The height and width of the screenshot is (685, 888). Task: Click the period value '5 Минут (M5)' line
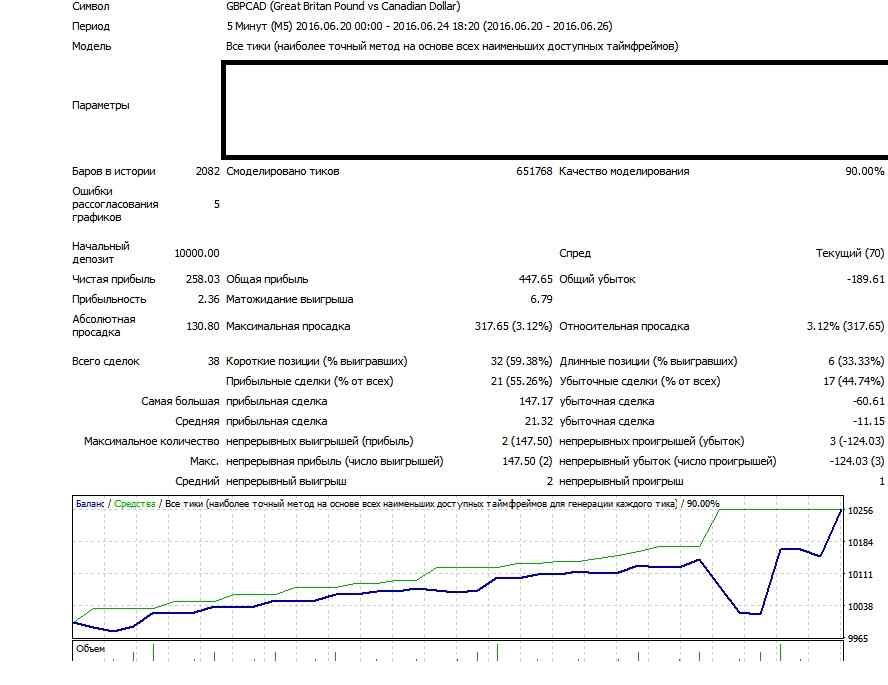point(419,26)
